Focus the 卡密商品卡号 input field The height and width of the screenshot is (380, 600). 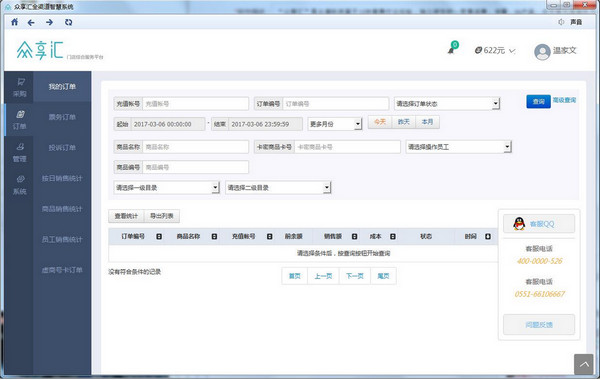(347, 147)
